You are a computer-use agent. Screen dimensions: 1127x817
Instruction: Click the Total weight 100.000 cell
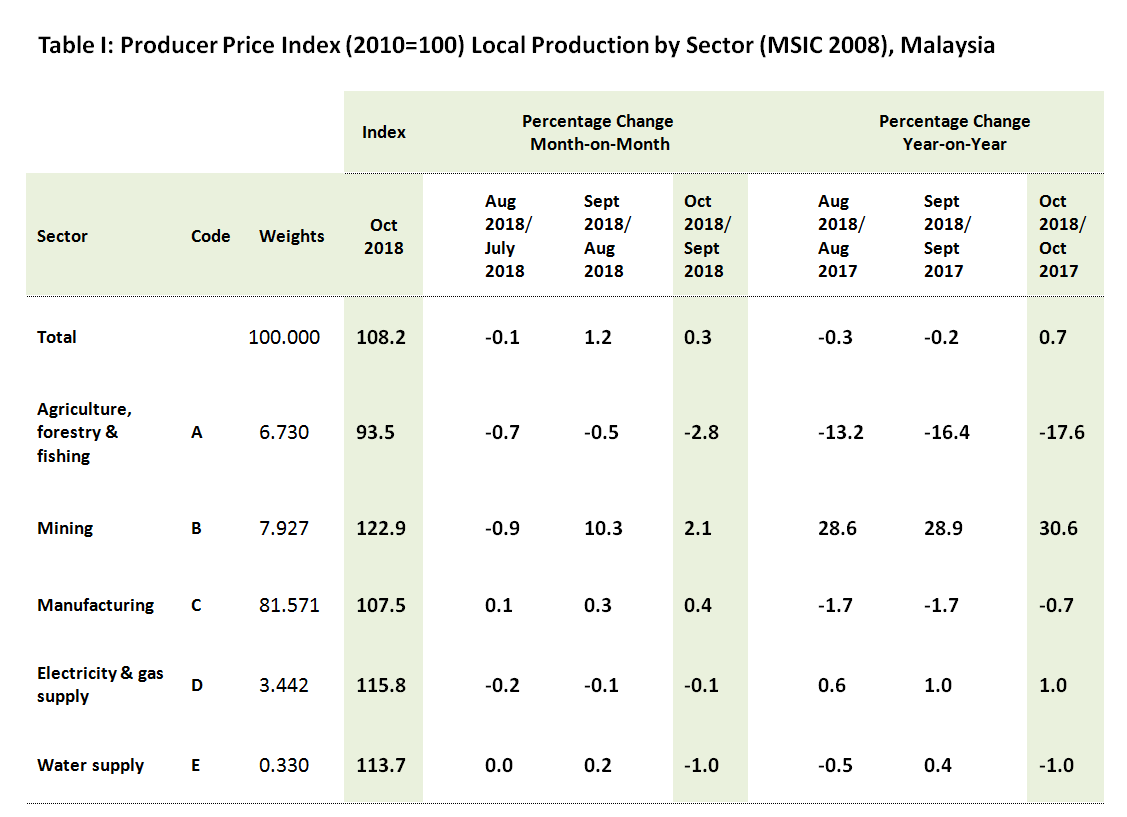pos(284,337)
